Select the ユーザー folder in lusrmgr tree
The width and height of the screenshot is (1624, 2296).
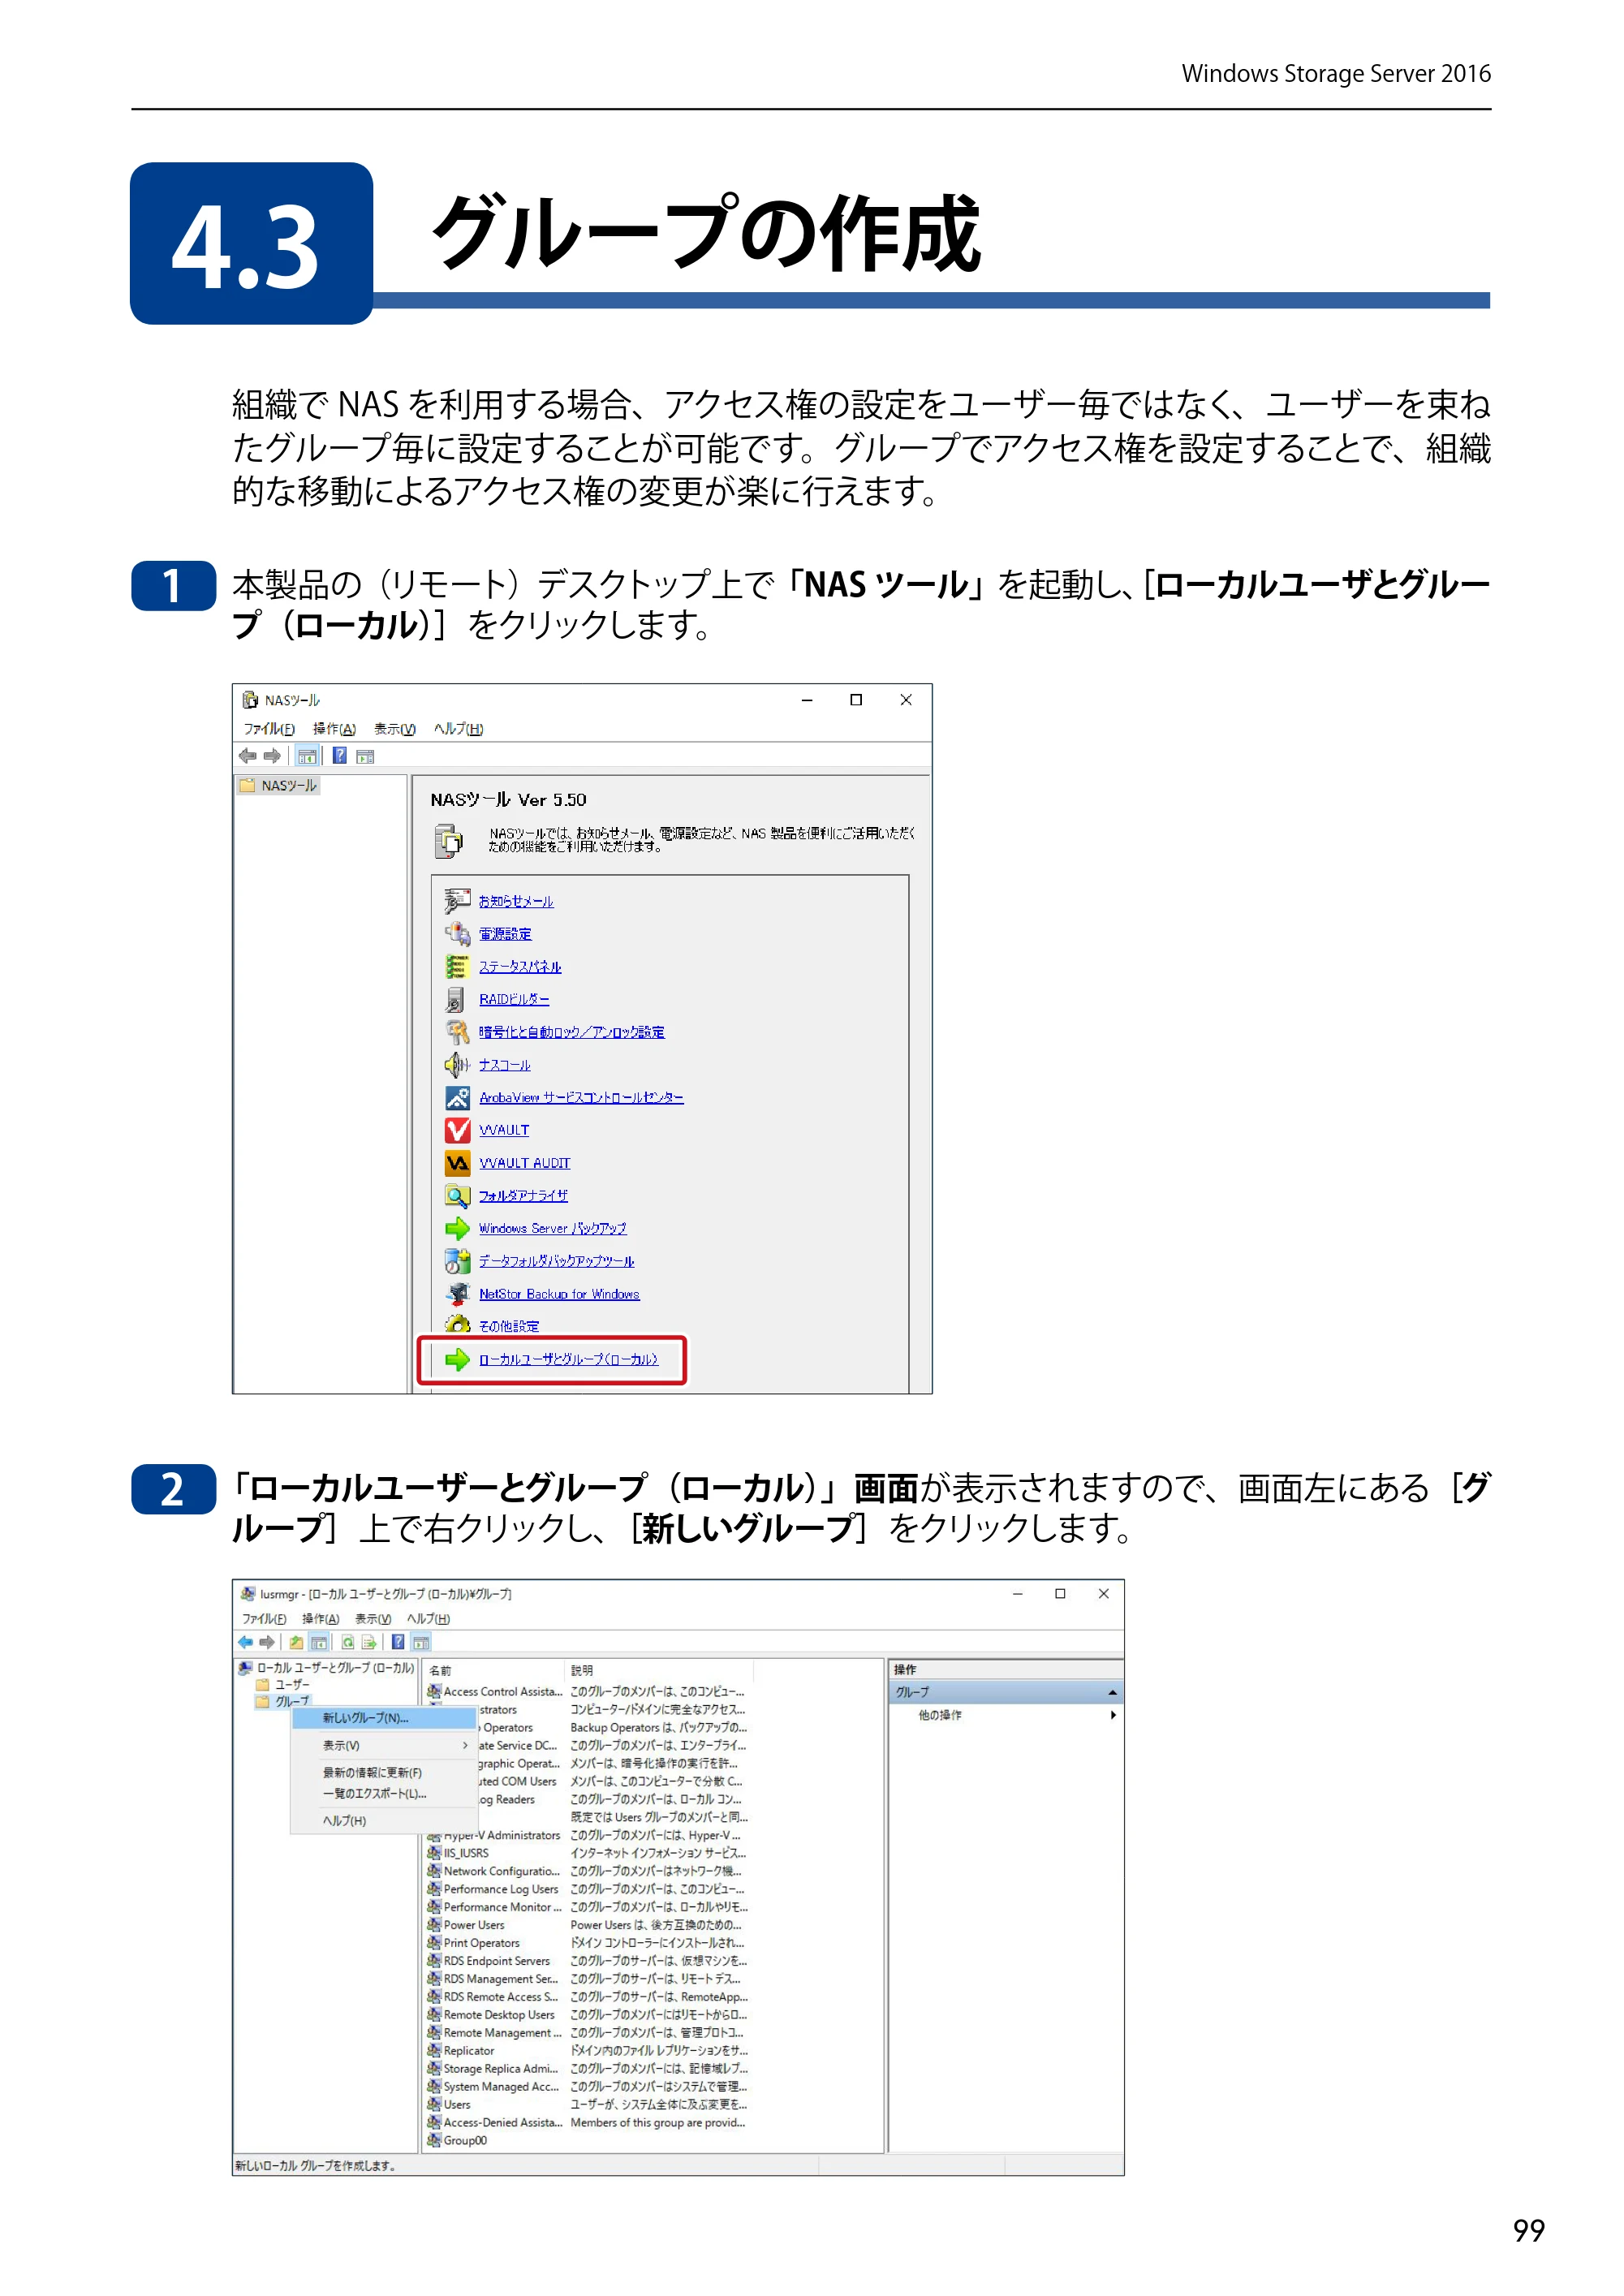(283, 1684)
